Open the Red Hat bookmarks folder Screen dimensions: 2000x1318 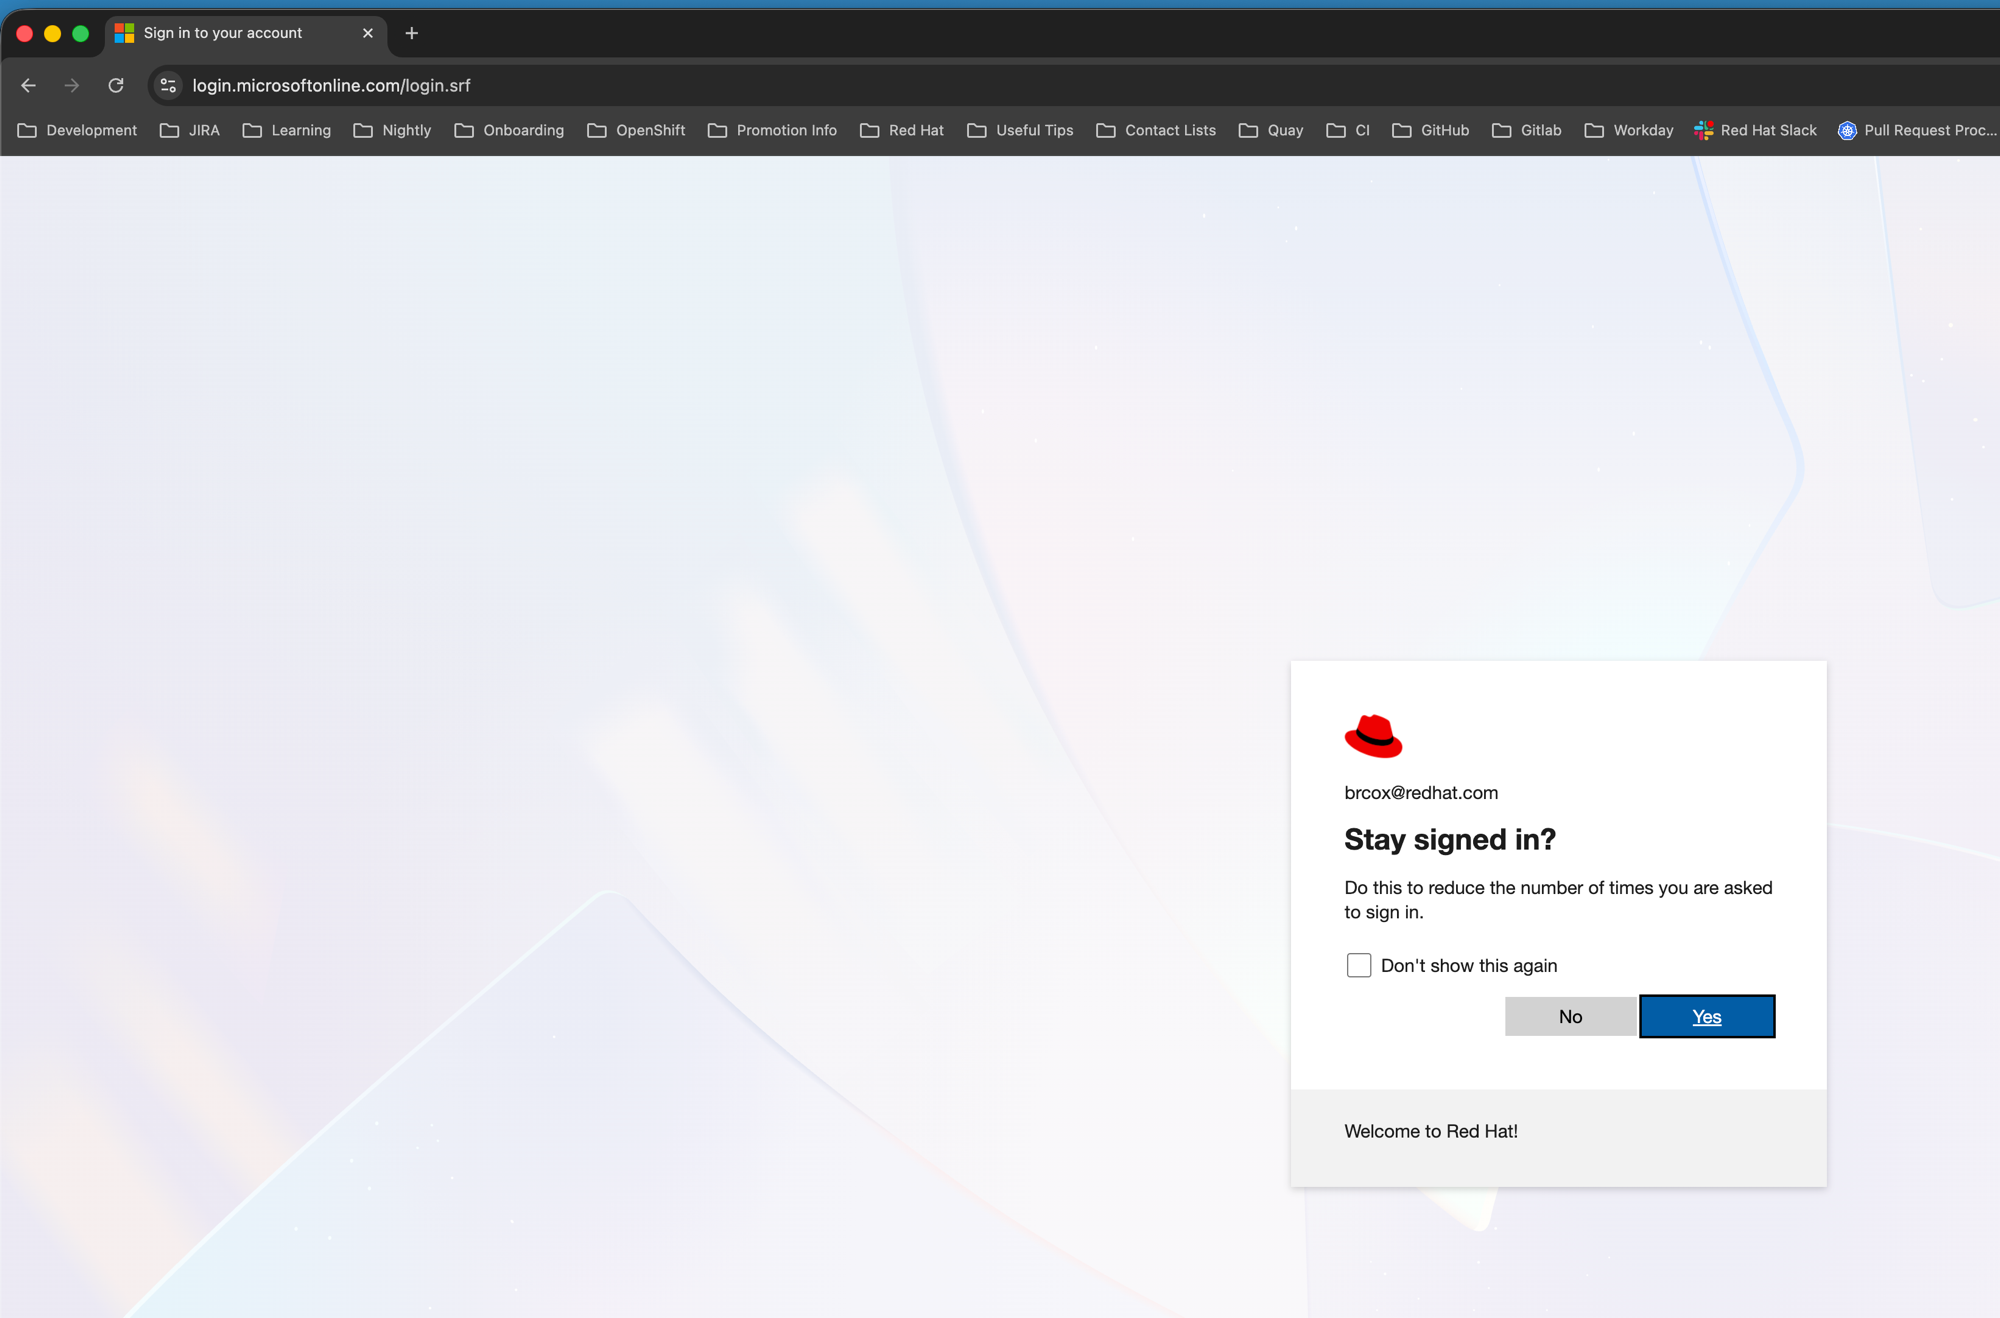coord(902,130)
